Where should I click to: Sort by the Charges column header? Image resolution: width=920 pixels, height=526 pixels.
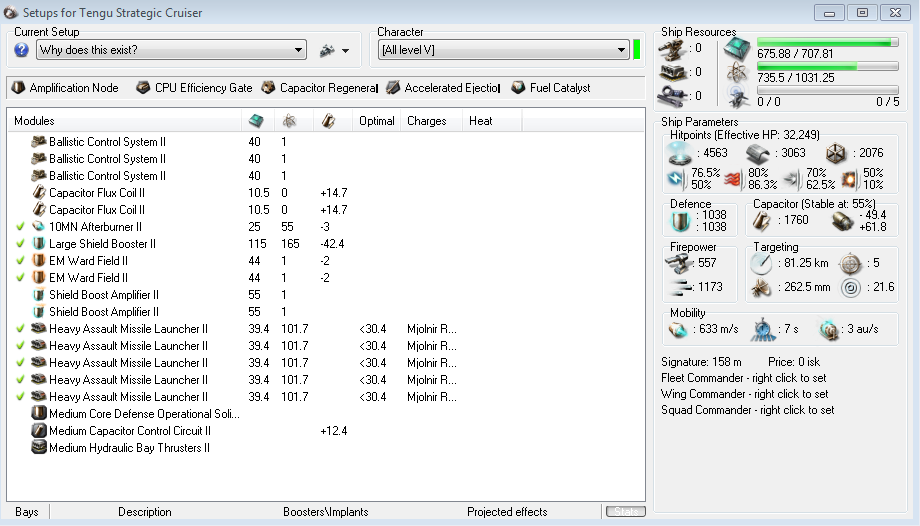(431, 121)
